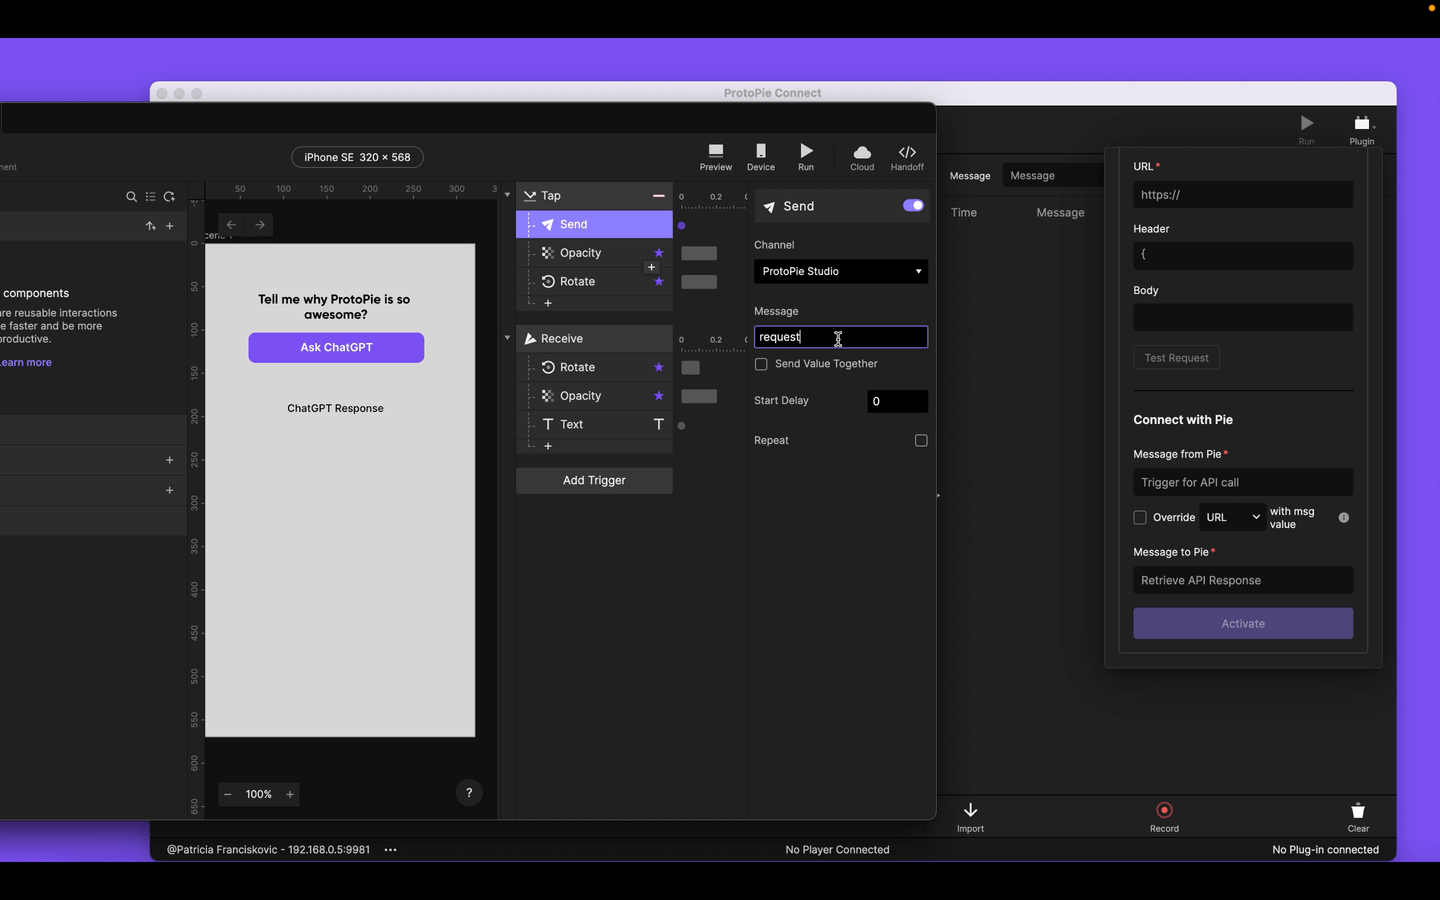1440x900 pixels.
Task: Select the Send response under Tap
Action: click(x=594, y=225)
